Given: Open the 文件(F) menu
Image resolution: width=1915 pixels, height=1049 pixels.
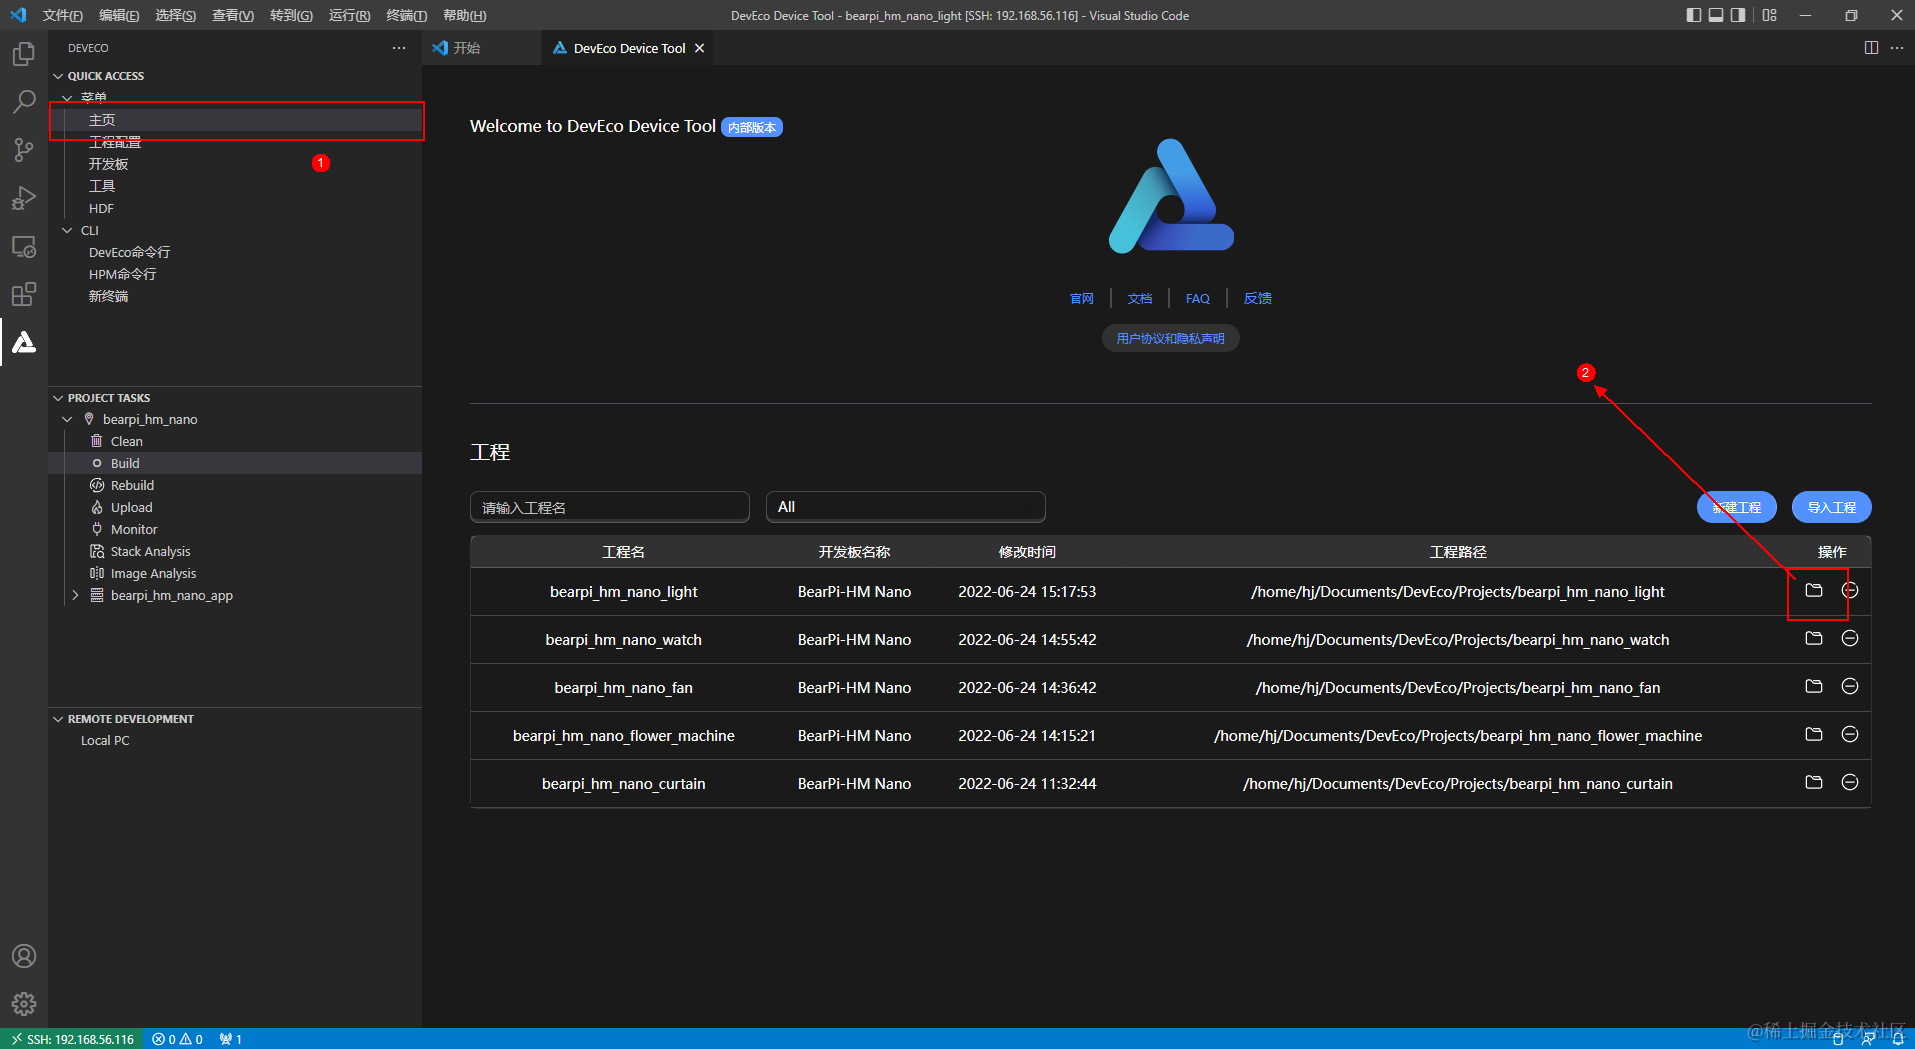Looking at the screenshot, I should pyautogui.click(x=63, y=15).
